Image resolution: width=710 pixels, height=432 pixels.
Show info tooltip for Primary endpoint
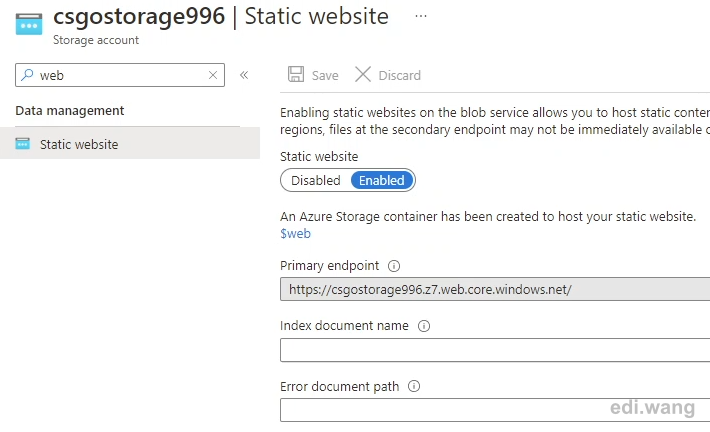coord(394,266)
